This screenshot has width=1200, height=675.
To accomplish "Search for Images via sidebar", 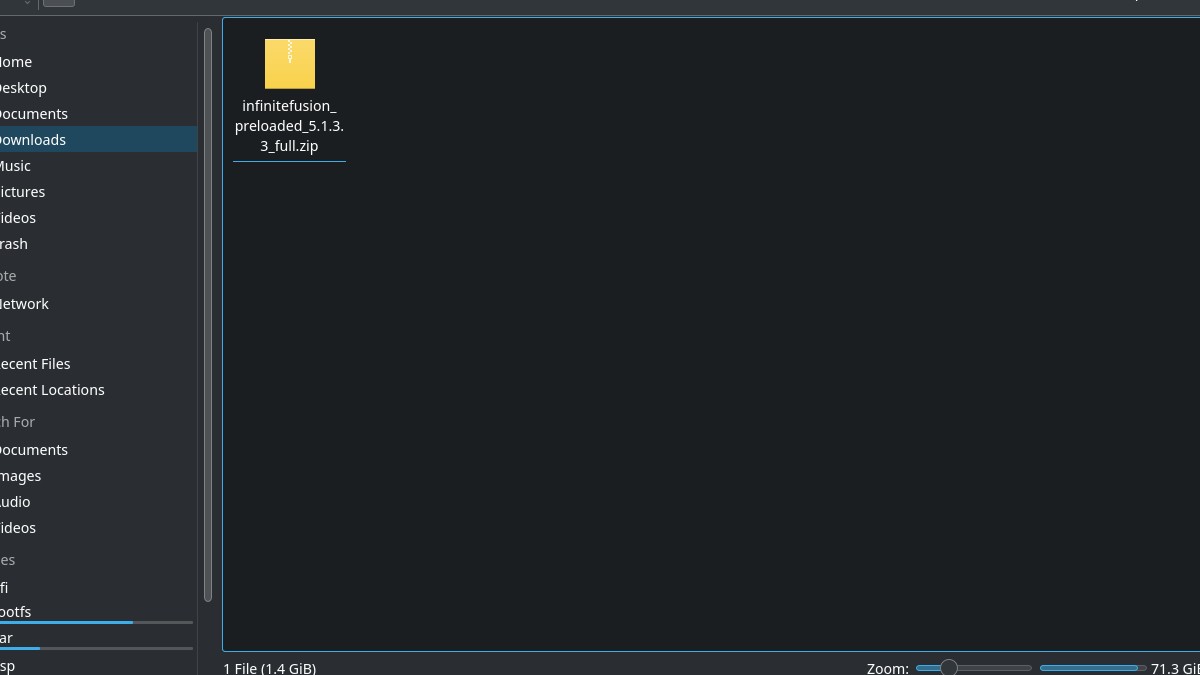I will click(21, 476).
